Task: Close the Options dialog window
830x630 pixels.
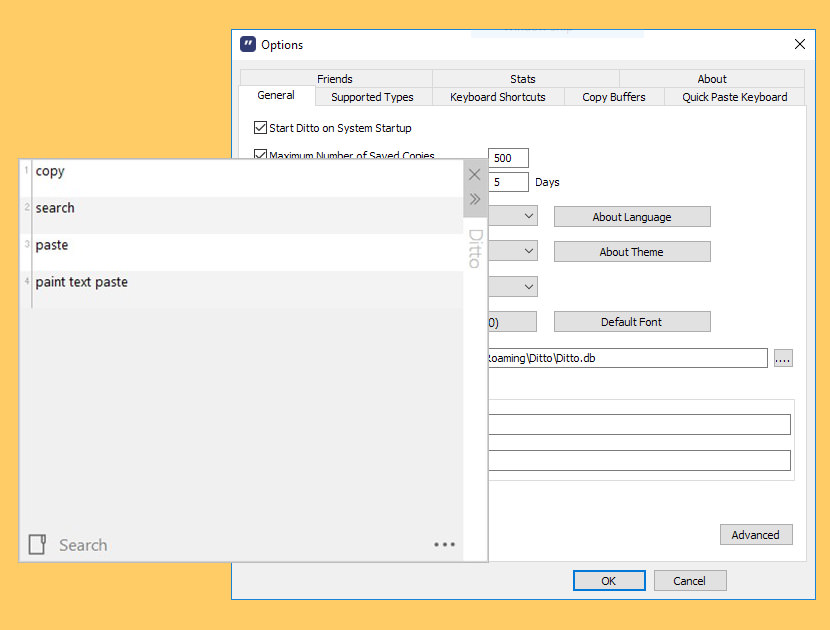Action: pos(800,44)
